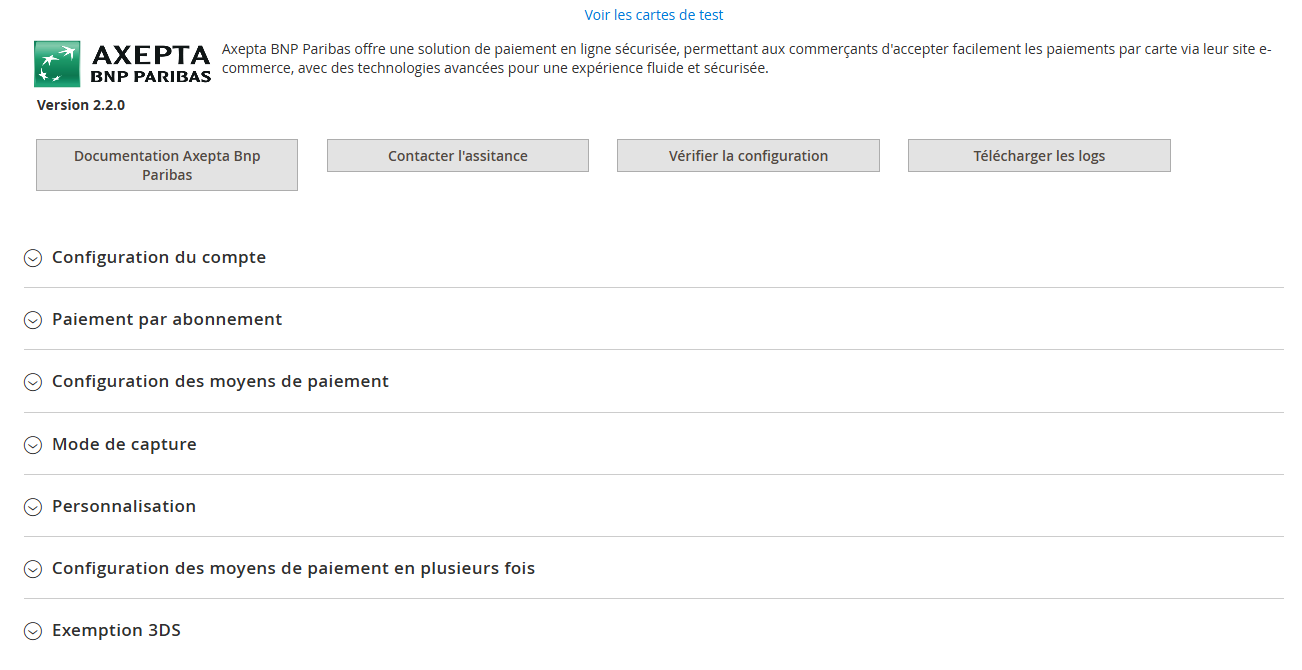Expand chevron icon beside Paiement par abonnement
This screenshot has height=670, width=1302.
pos(33,320)
